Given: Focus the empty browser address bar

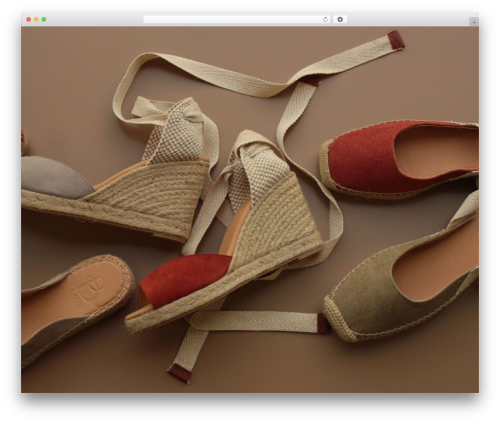Looking at the screenshot, I should coord(237,20).
